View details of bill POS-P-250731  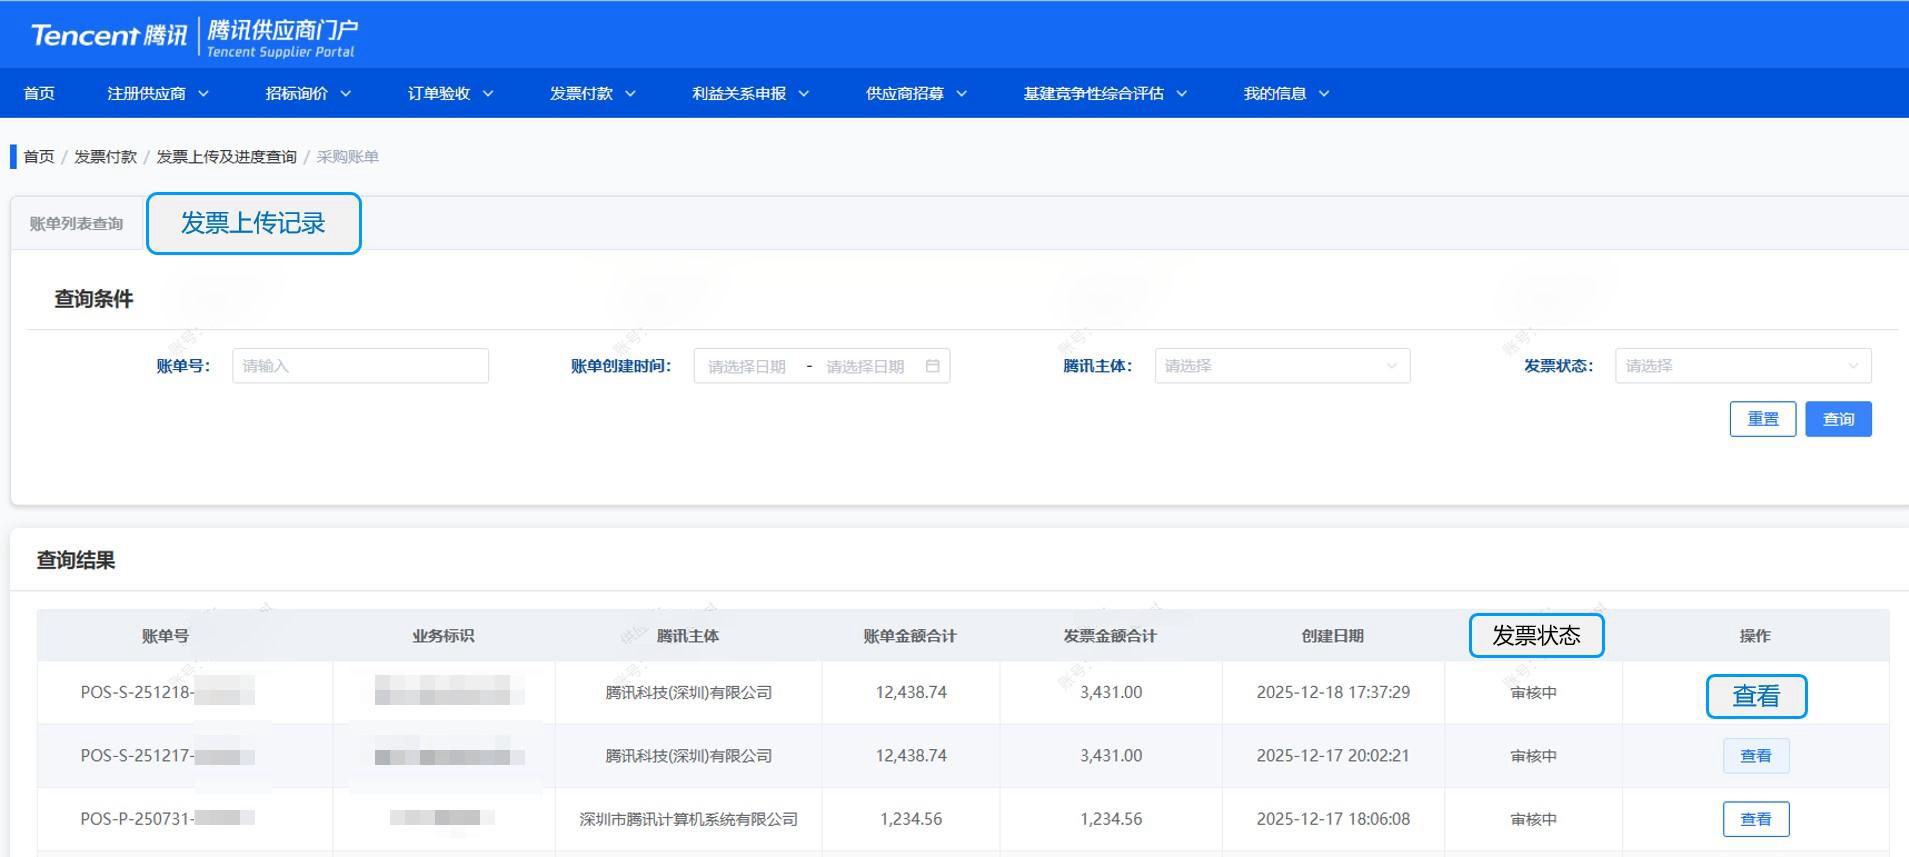pos(1756,819)
